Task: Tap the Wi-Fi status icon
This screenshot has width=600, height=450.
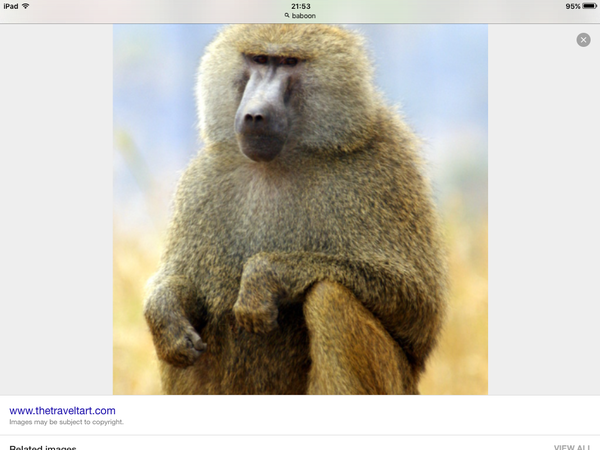Action: click(x=26, y=6)
